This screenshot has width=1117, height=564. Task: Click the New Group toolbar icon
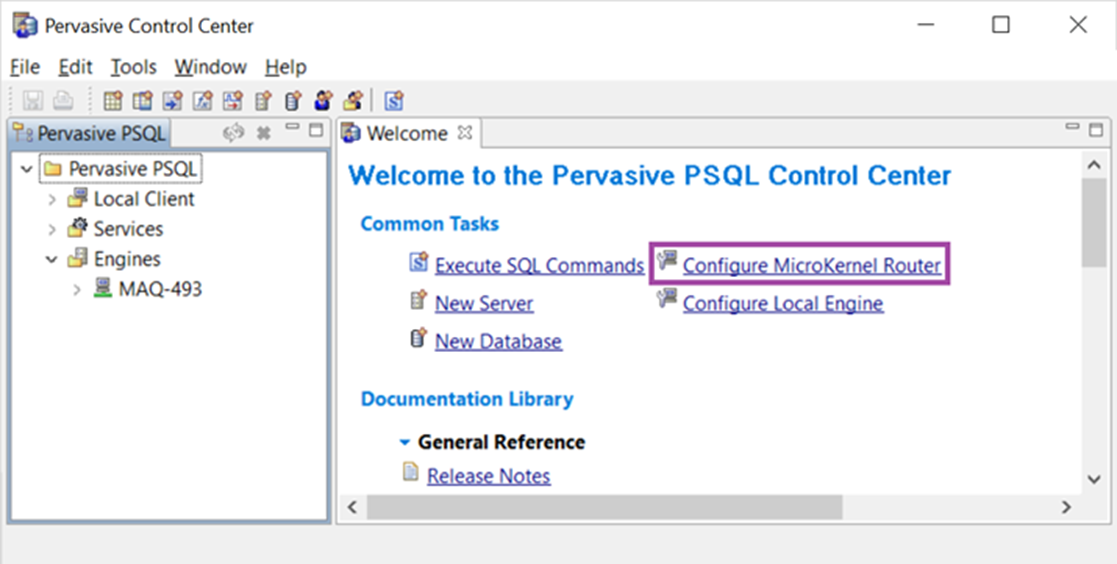[x=353, y=100]
